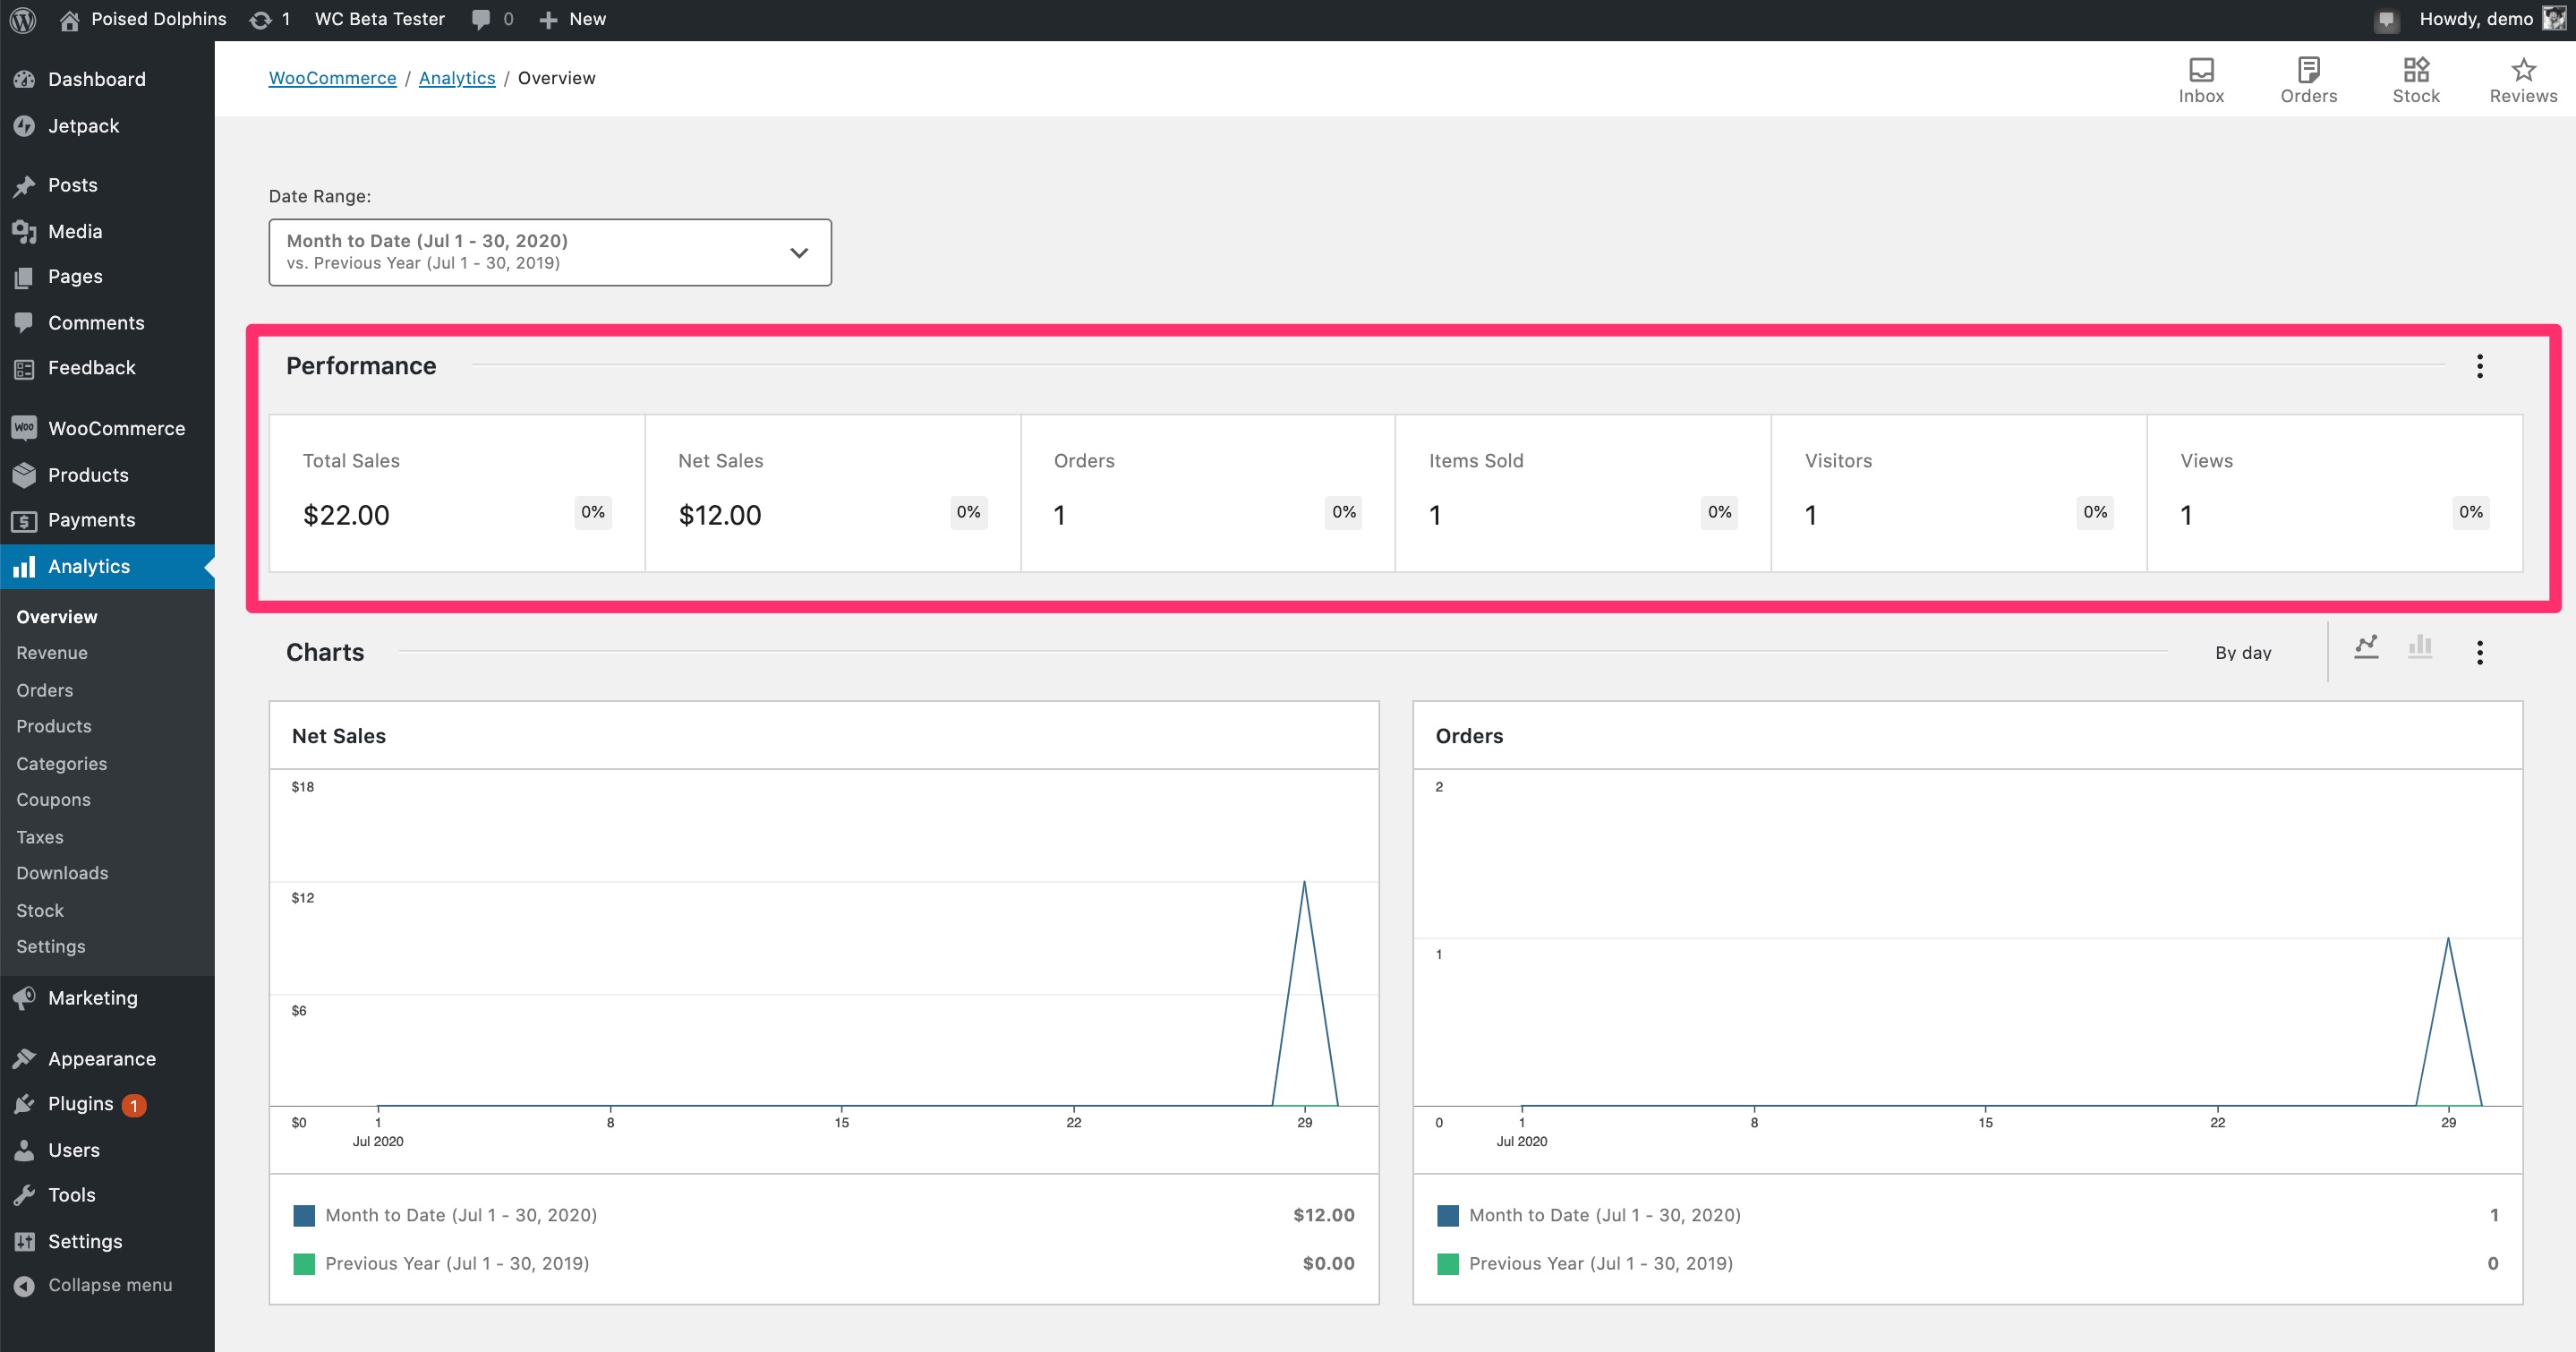Switch to bar chart view icon

click(2420, 647)
